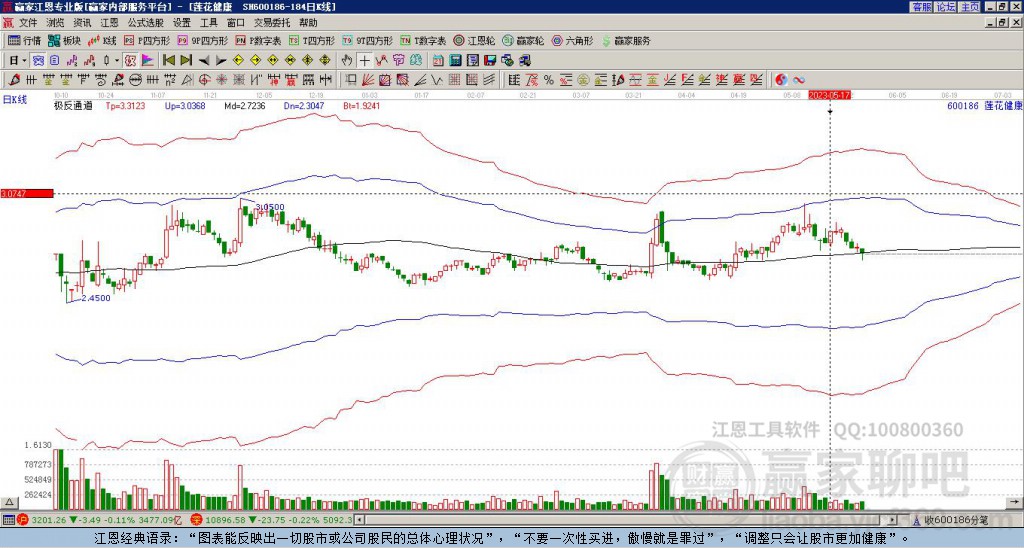The height and width of the screenshot is (548, 1024).
Task: Open the P数字表 tool
Action: point(258,40)
